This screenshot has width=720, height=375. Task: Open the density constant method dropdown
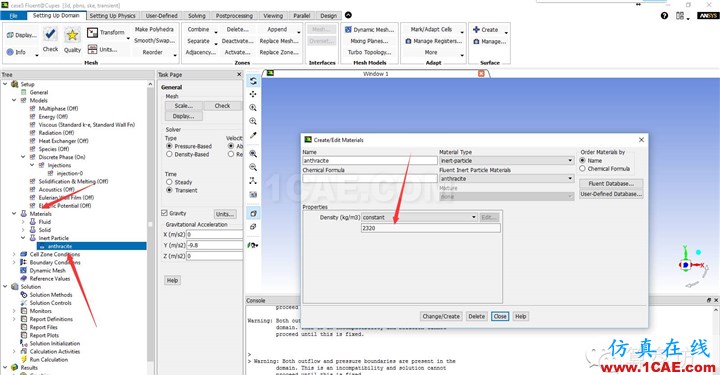point(420,217)
